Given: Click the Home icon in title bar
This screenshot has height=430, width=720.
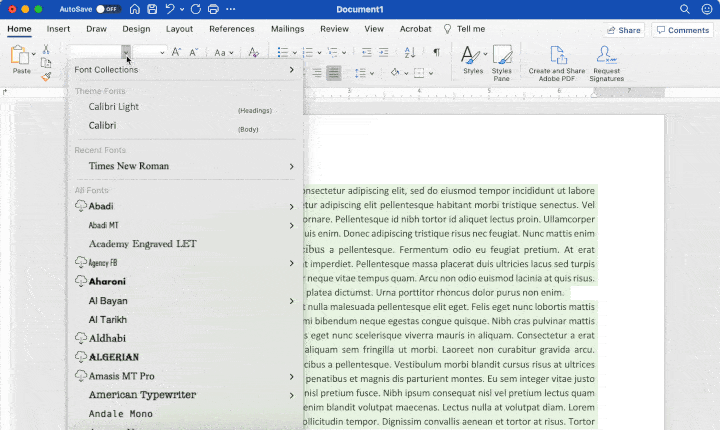Looking at the screenshot, I should point(135,9).
